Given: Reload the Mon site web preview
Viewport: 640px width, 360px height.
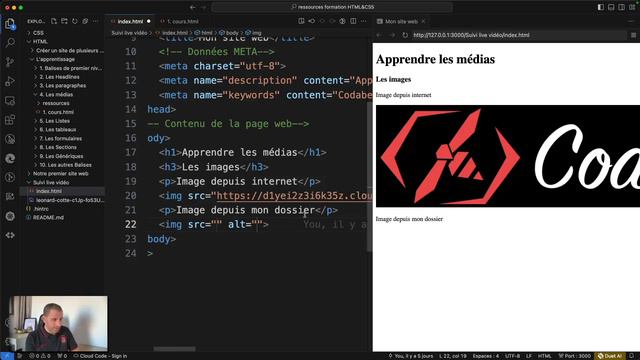Looking at the screenshot, I should click(405, 35).
